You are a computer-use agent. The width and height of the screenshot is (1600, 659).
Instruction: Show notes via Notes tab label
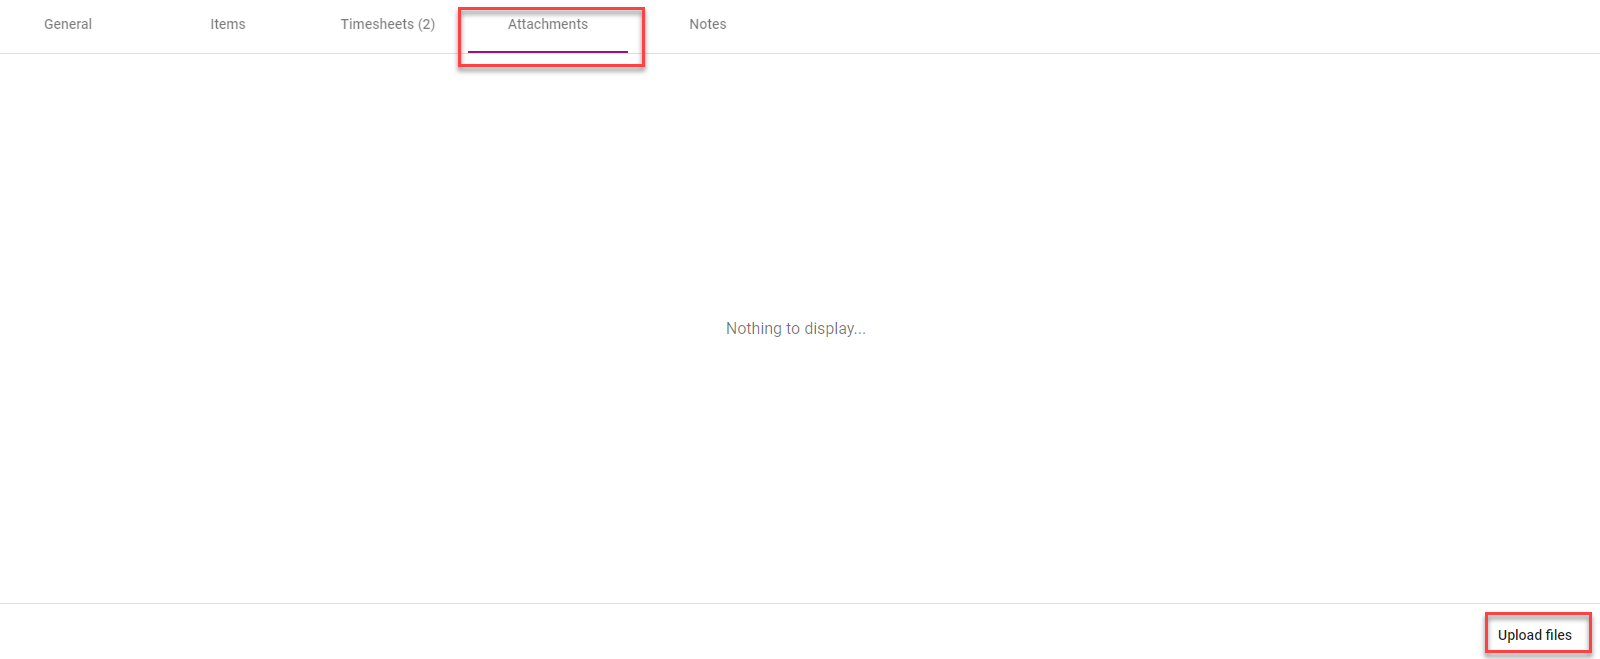pos(707,24)
